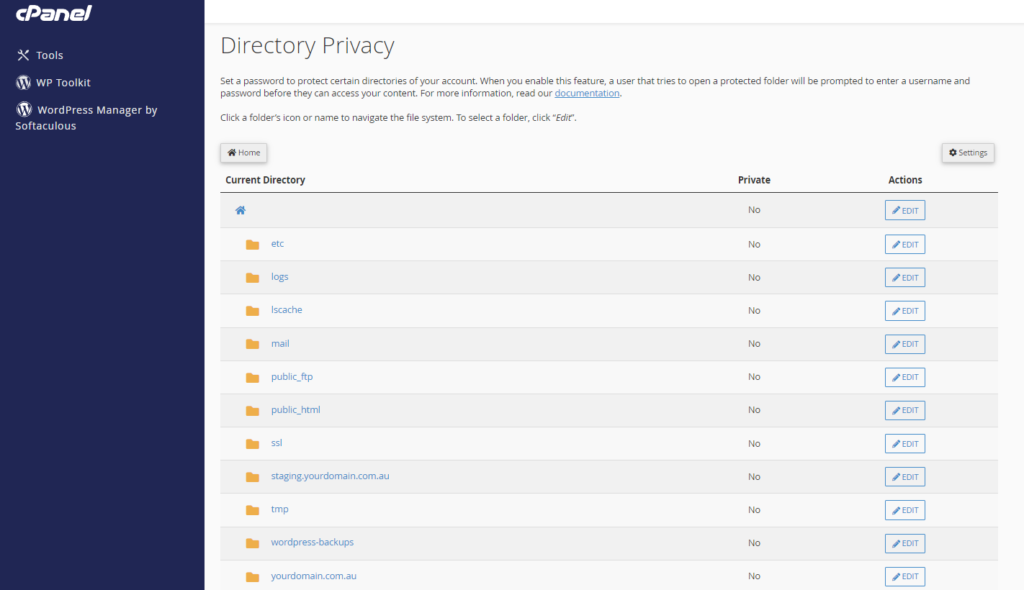Click the cPanel logo
The height and width of the screenshot is (590, 1024).
pos(54,12)
